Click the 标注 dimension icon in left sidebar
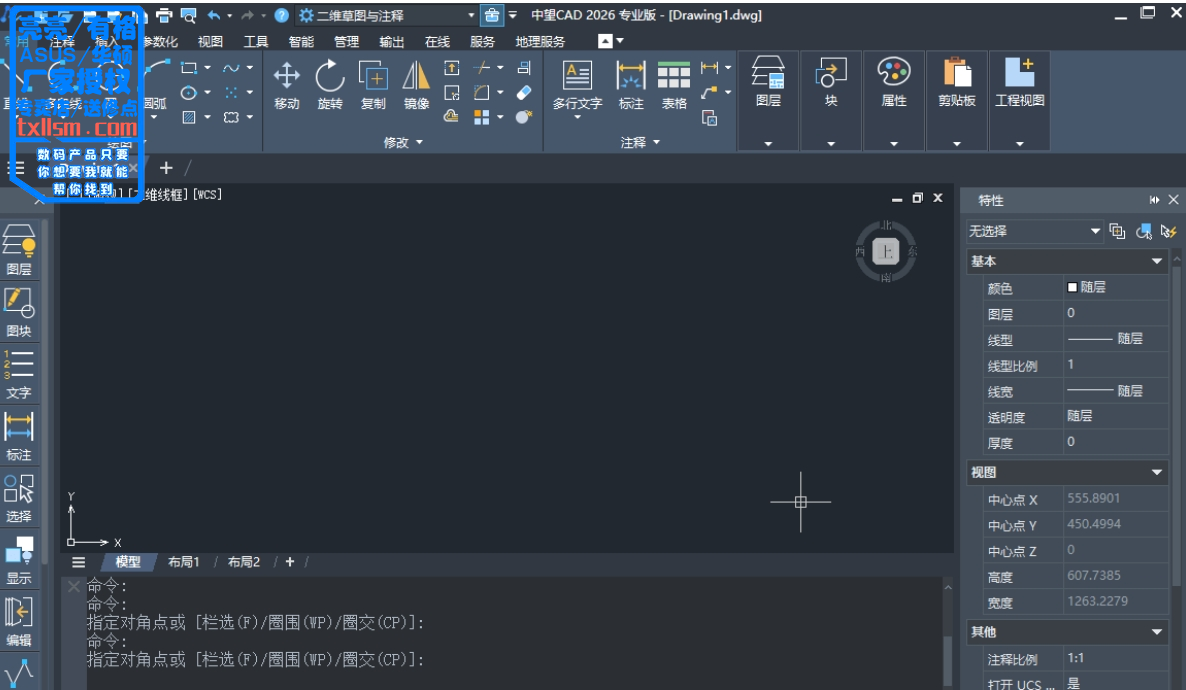The height and width of the screenshot is (690, 1186). (19, 435)
